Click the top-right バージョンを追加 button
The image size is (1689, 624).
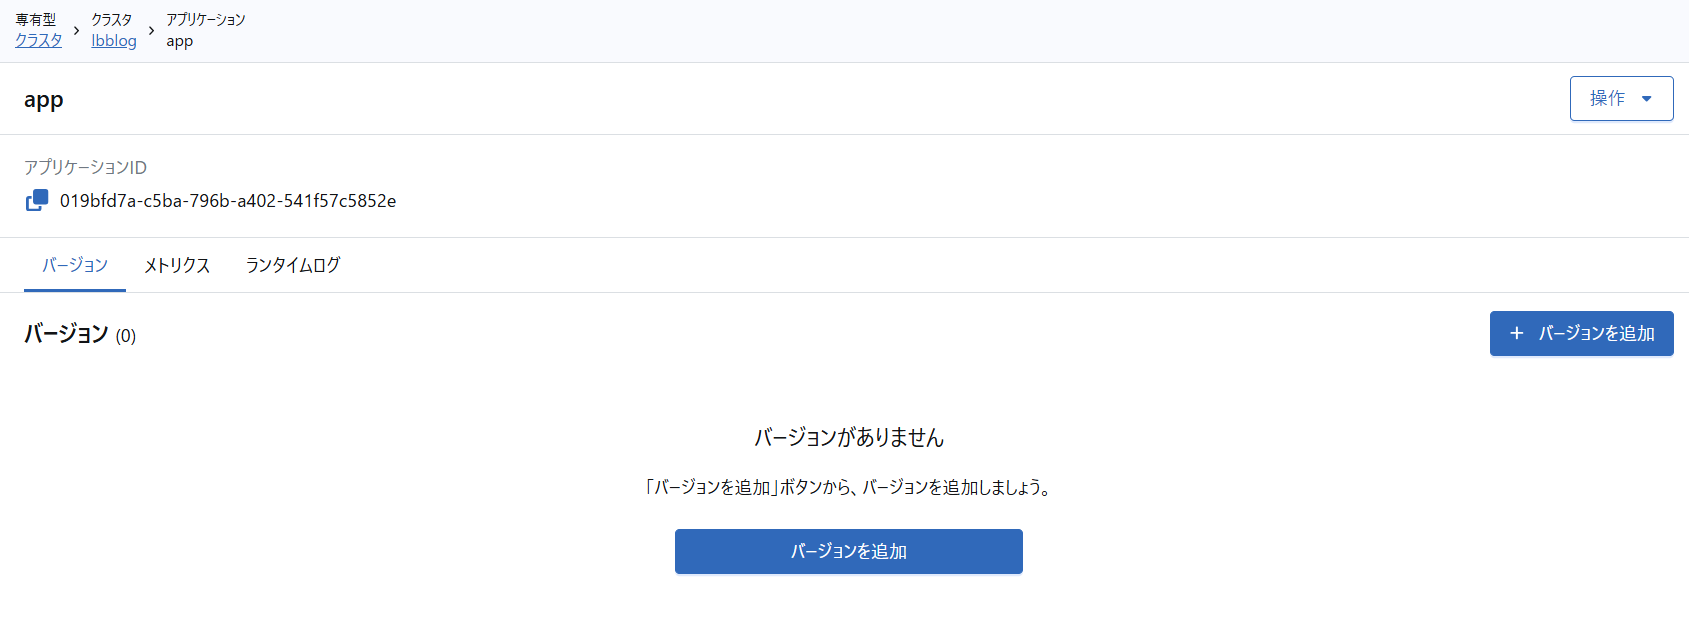tap(1581, 333)
